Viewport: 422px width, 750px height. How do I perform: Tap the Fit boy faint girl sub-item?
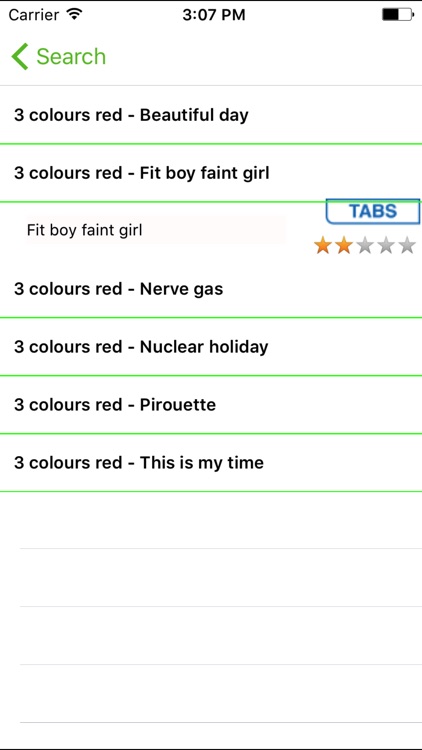(155, 230)
